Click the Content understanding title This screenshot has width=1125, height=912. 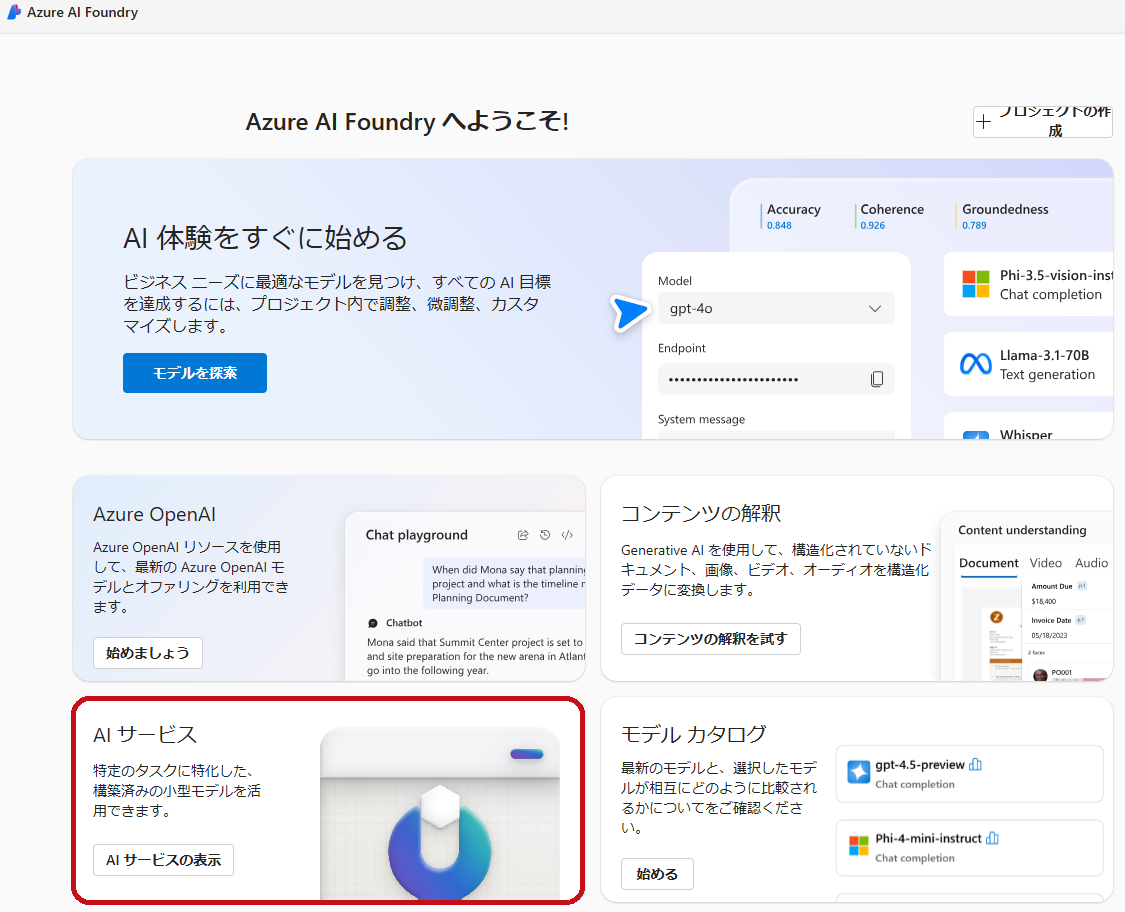(x=1022, y=530)
